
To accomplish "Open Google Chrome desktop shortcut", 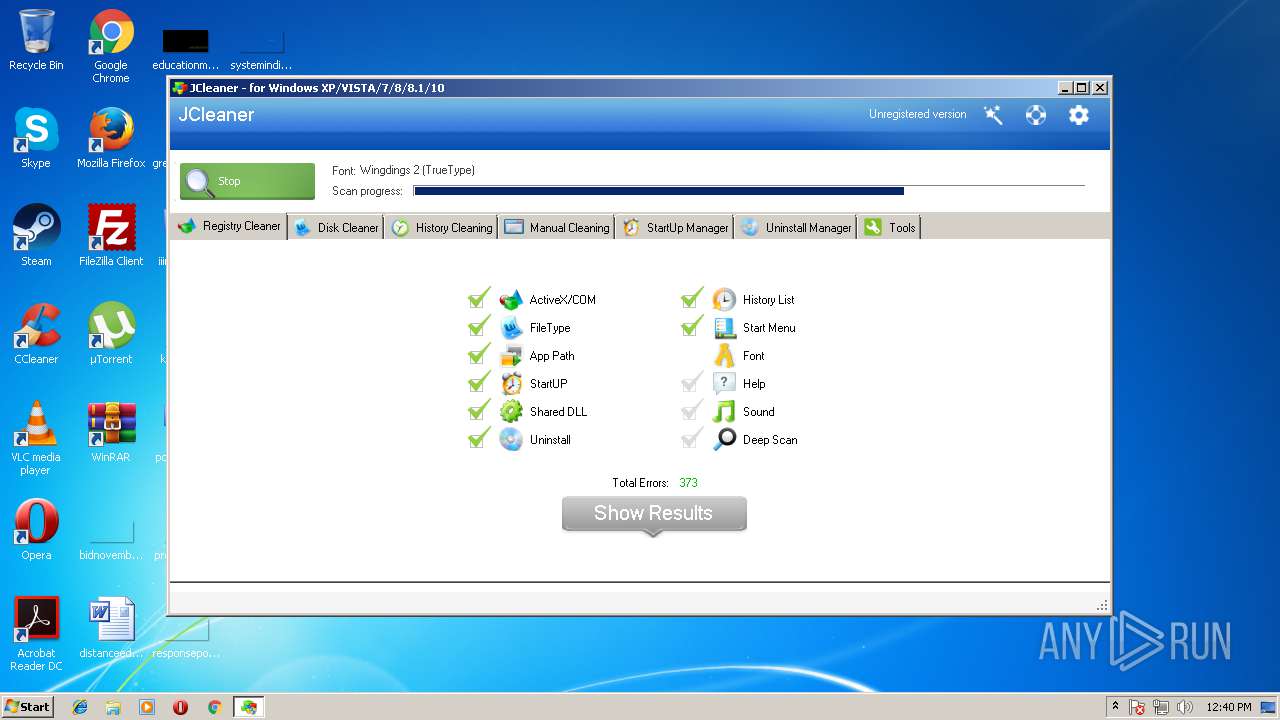I will (111, 46).
